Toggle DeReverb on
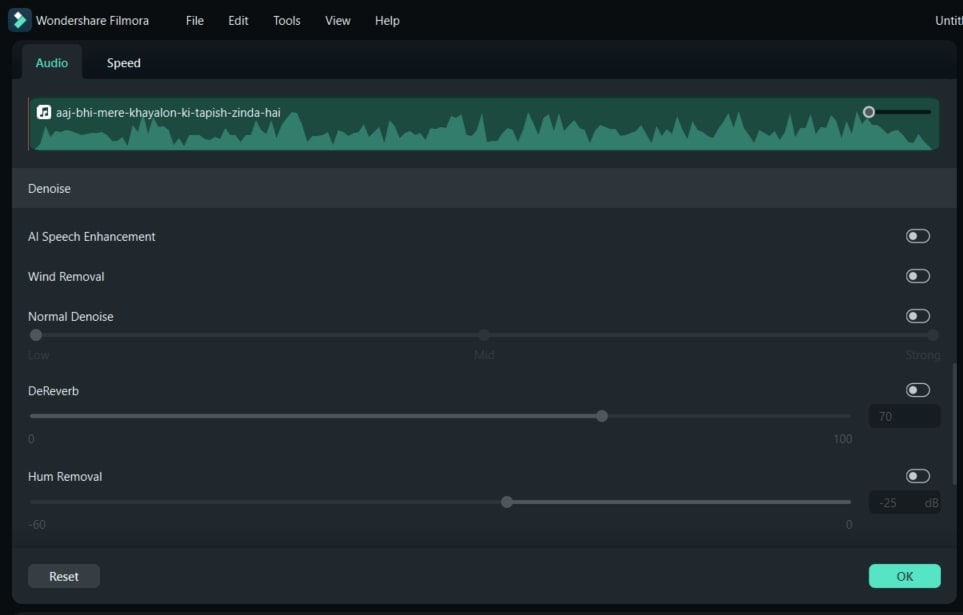This screenshot has height=615, width=963. click(918, 390)
